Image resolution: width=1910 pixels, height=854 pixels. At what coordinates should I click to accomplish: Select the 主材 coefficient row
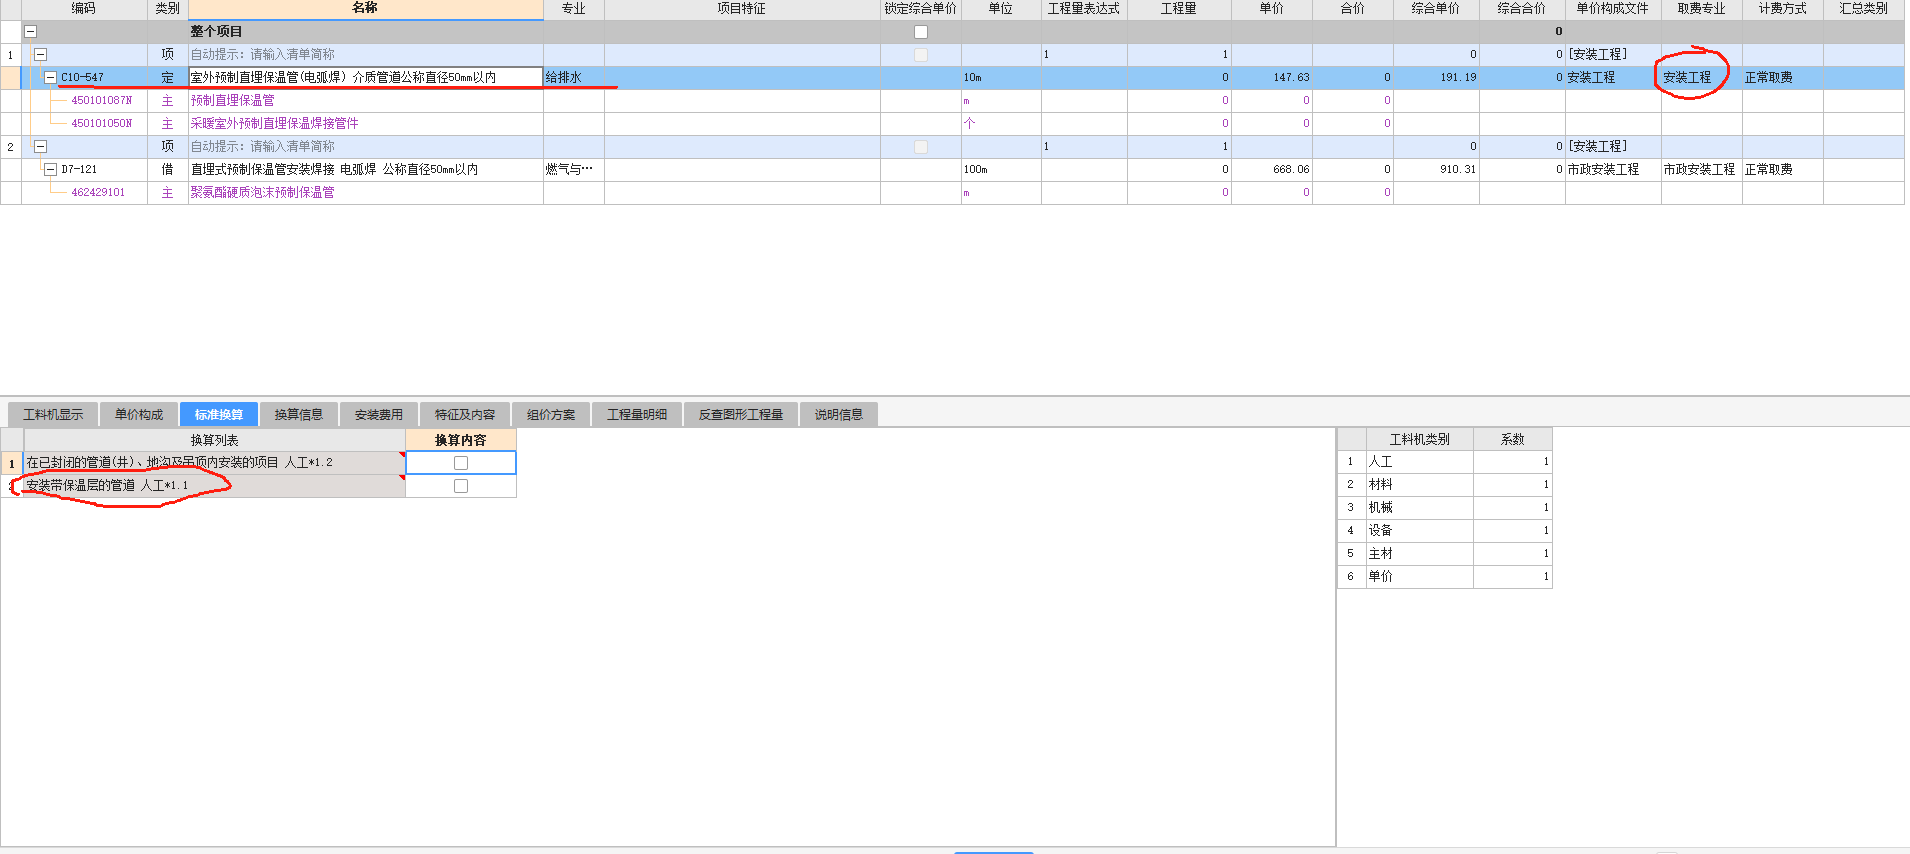point(1445,554)
